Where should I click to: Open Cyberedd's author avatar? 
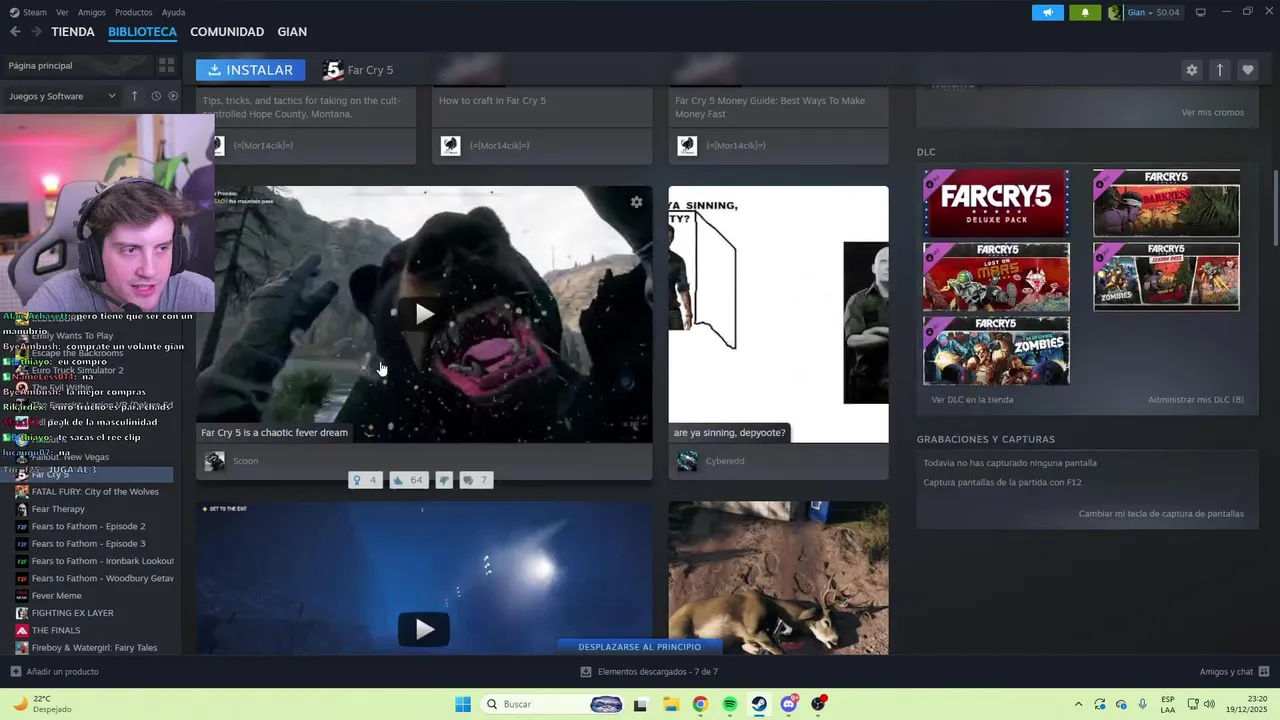(687, 461)
